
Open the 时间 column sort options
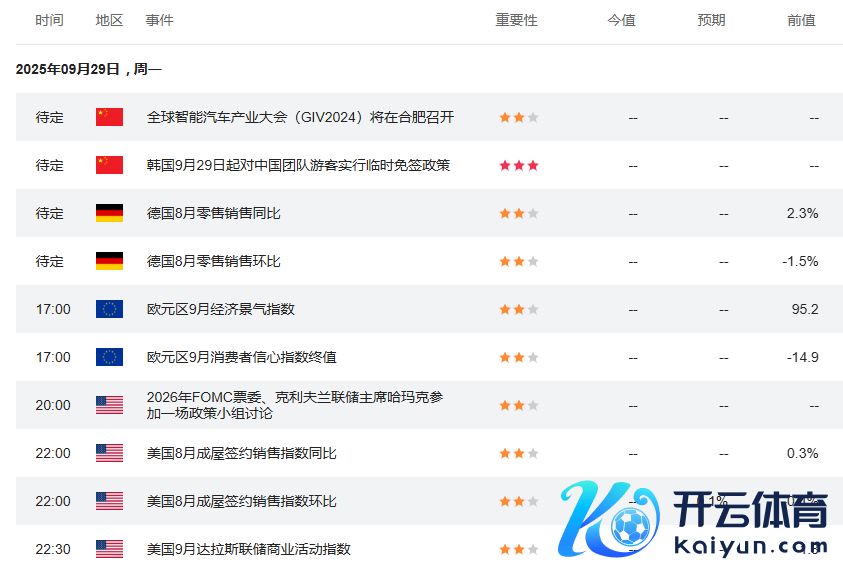pos(50,20)
